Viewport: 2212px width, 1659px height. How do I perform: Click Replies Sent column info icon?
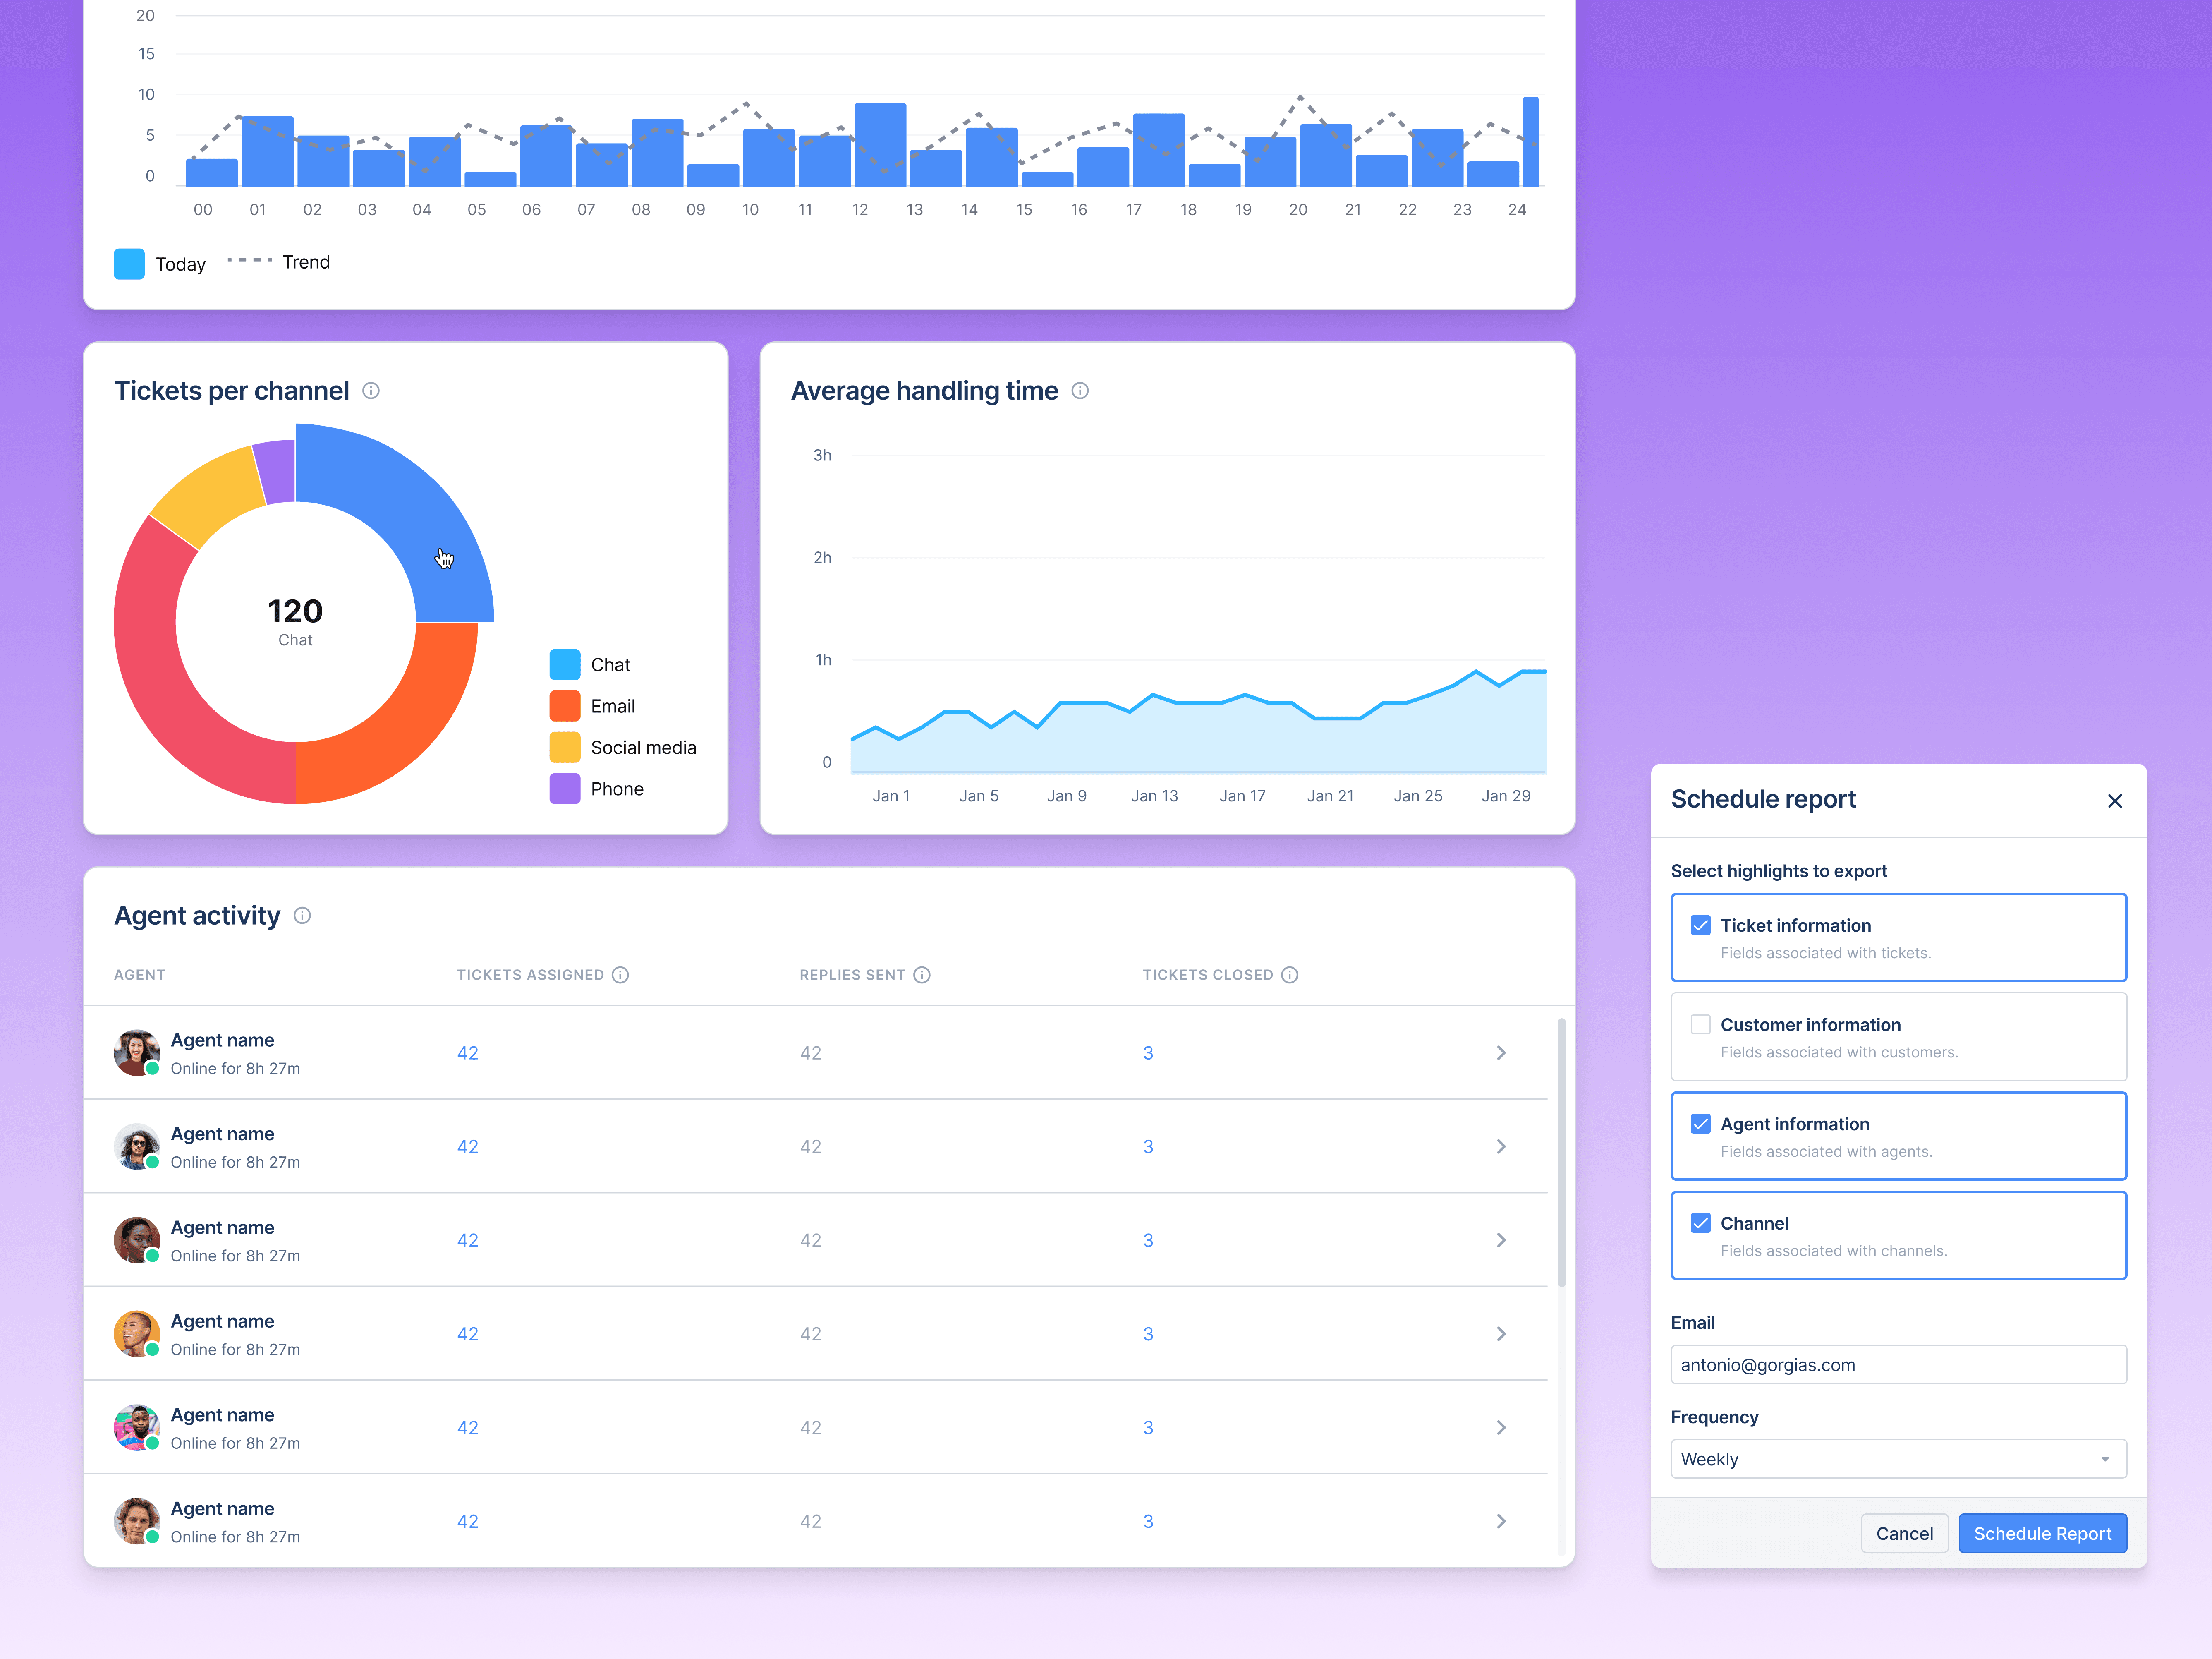coord(922,975)
